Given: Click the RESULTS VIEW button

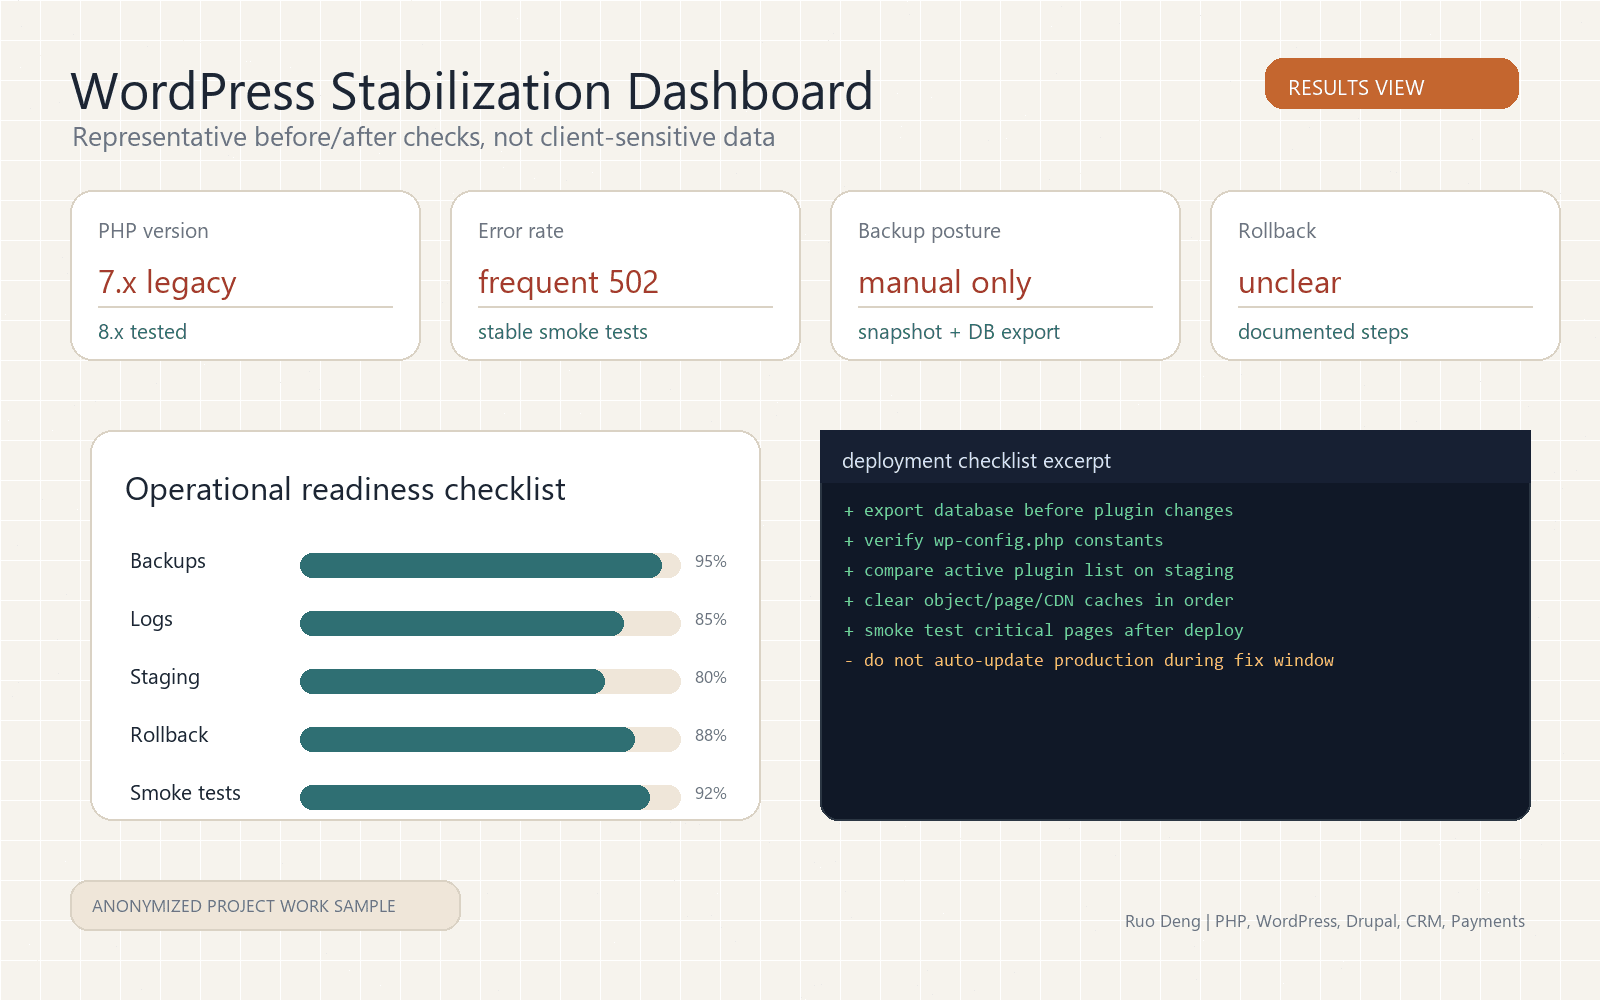Looking at the screenshot, I should point(1391,84).
